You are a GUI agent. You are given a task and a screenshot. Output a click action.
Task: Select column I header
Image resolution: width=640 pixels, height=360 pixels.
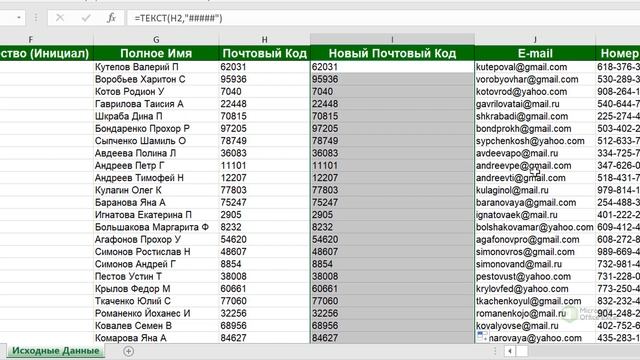[392, 40]
